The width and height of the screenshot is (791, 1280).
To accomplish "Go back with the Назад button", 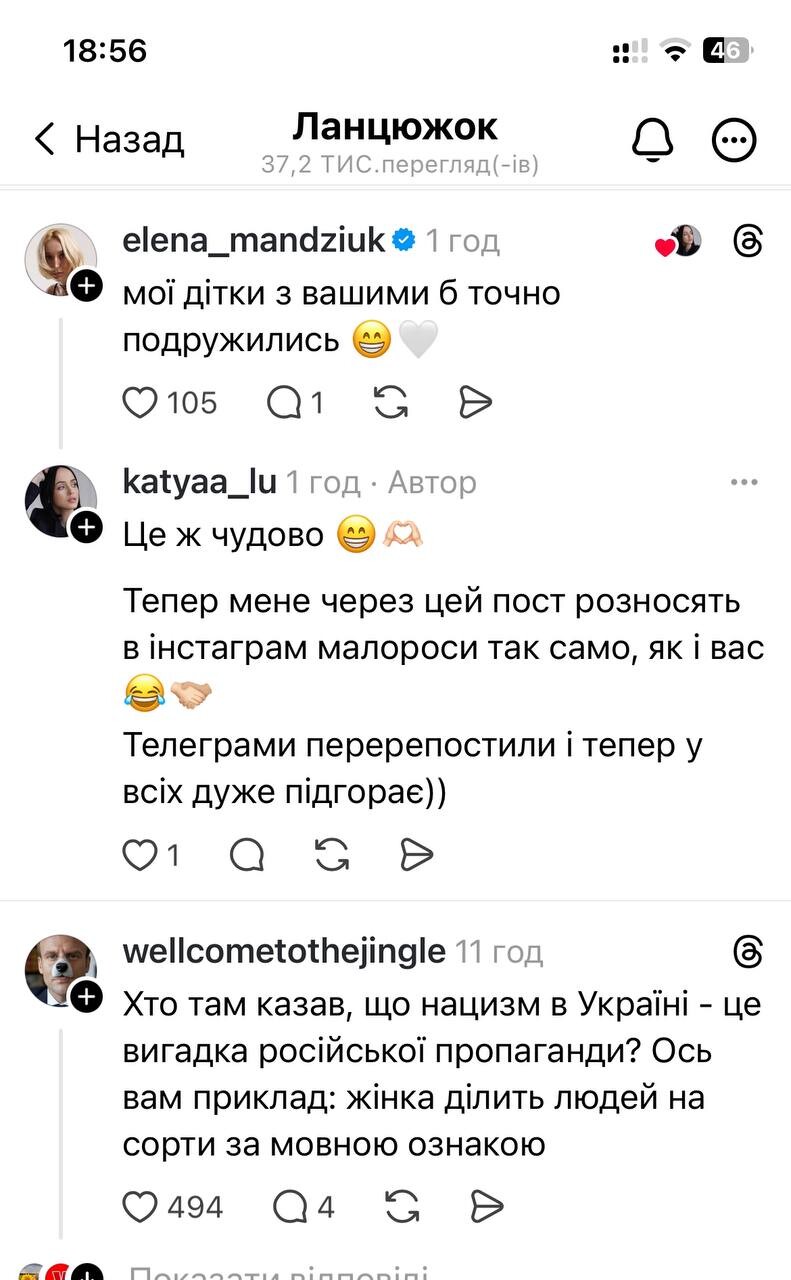I will point(108,139).
